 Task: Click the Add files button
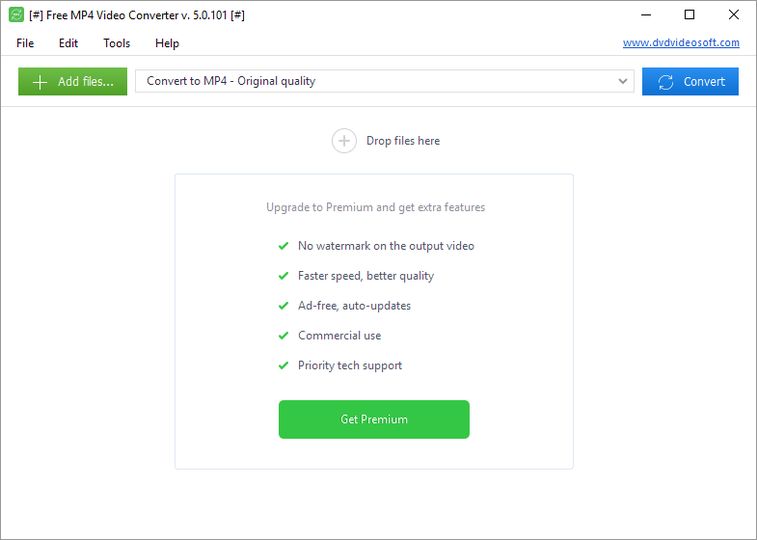(72, 82)
